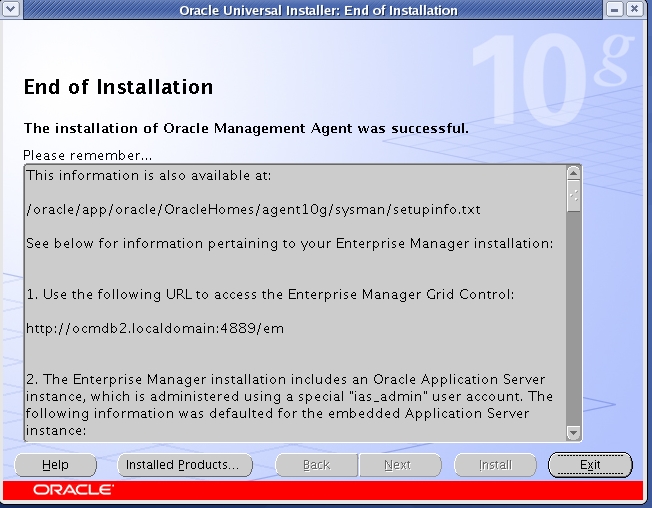Viewport: 652px width, 508px height.
Task: Minimize the Oracle Universal Installer window
Action: [615, 9]
